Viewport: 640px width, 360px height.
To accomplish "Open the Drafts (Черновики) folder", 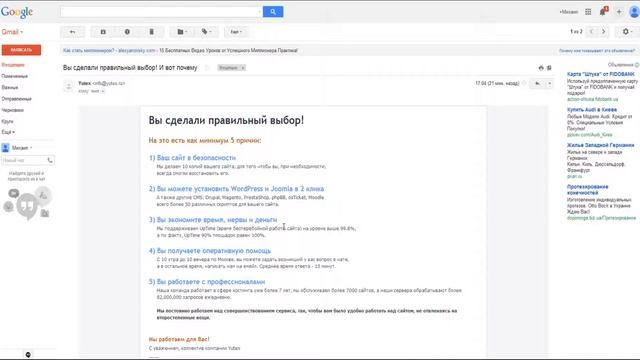I will pyautogui.click(x=13, y=110).
